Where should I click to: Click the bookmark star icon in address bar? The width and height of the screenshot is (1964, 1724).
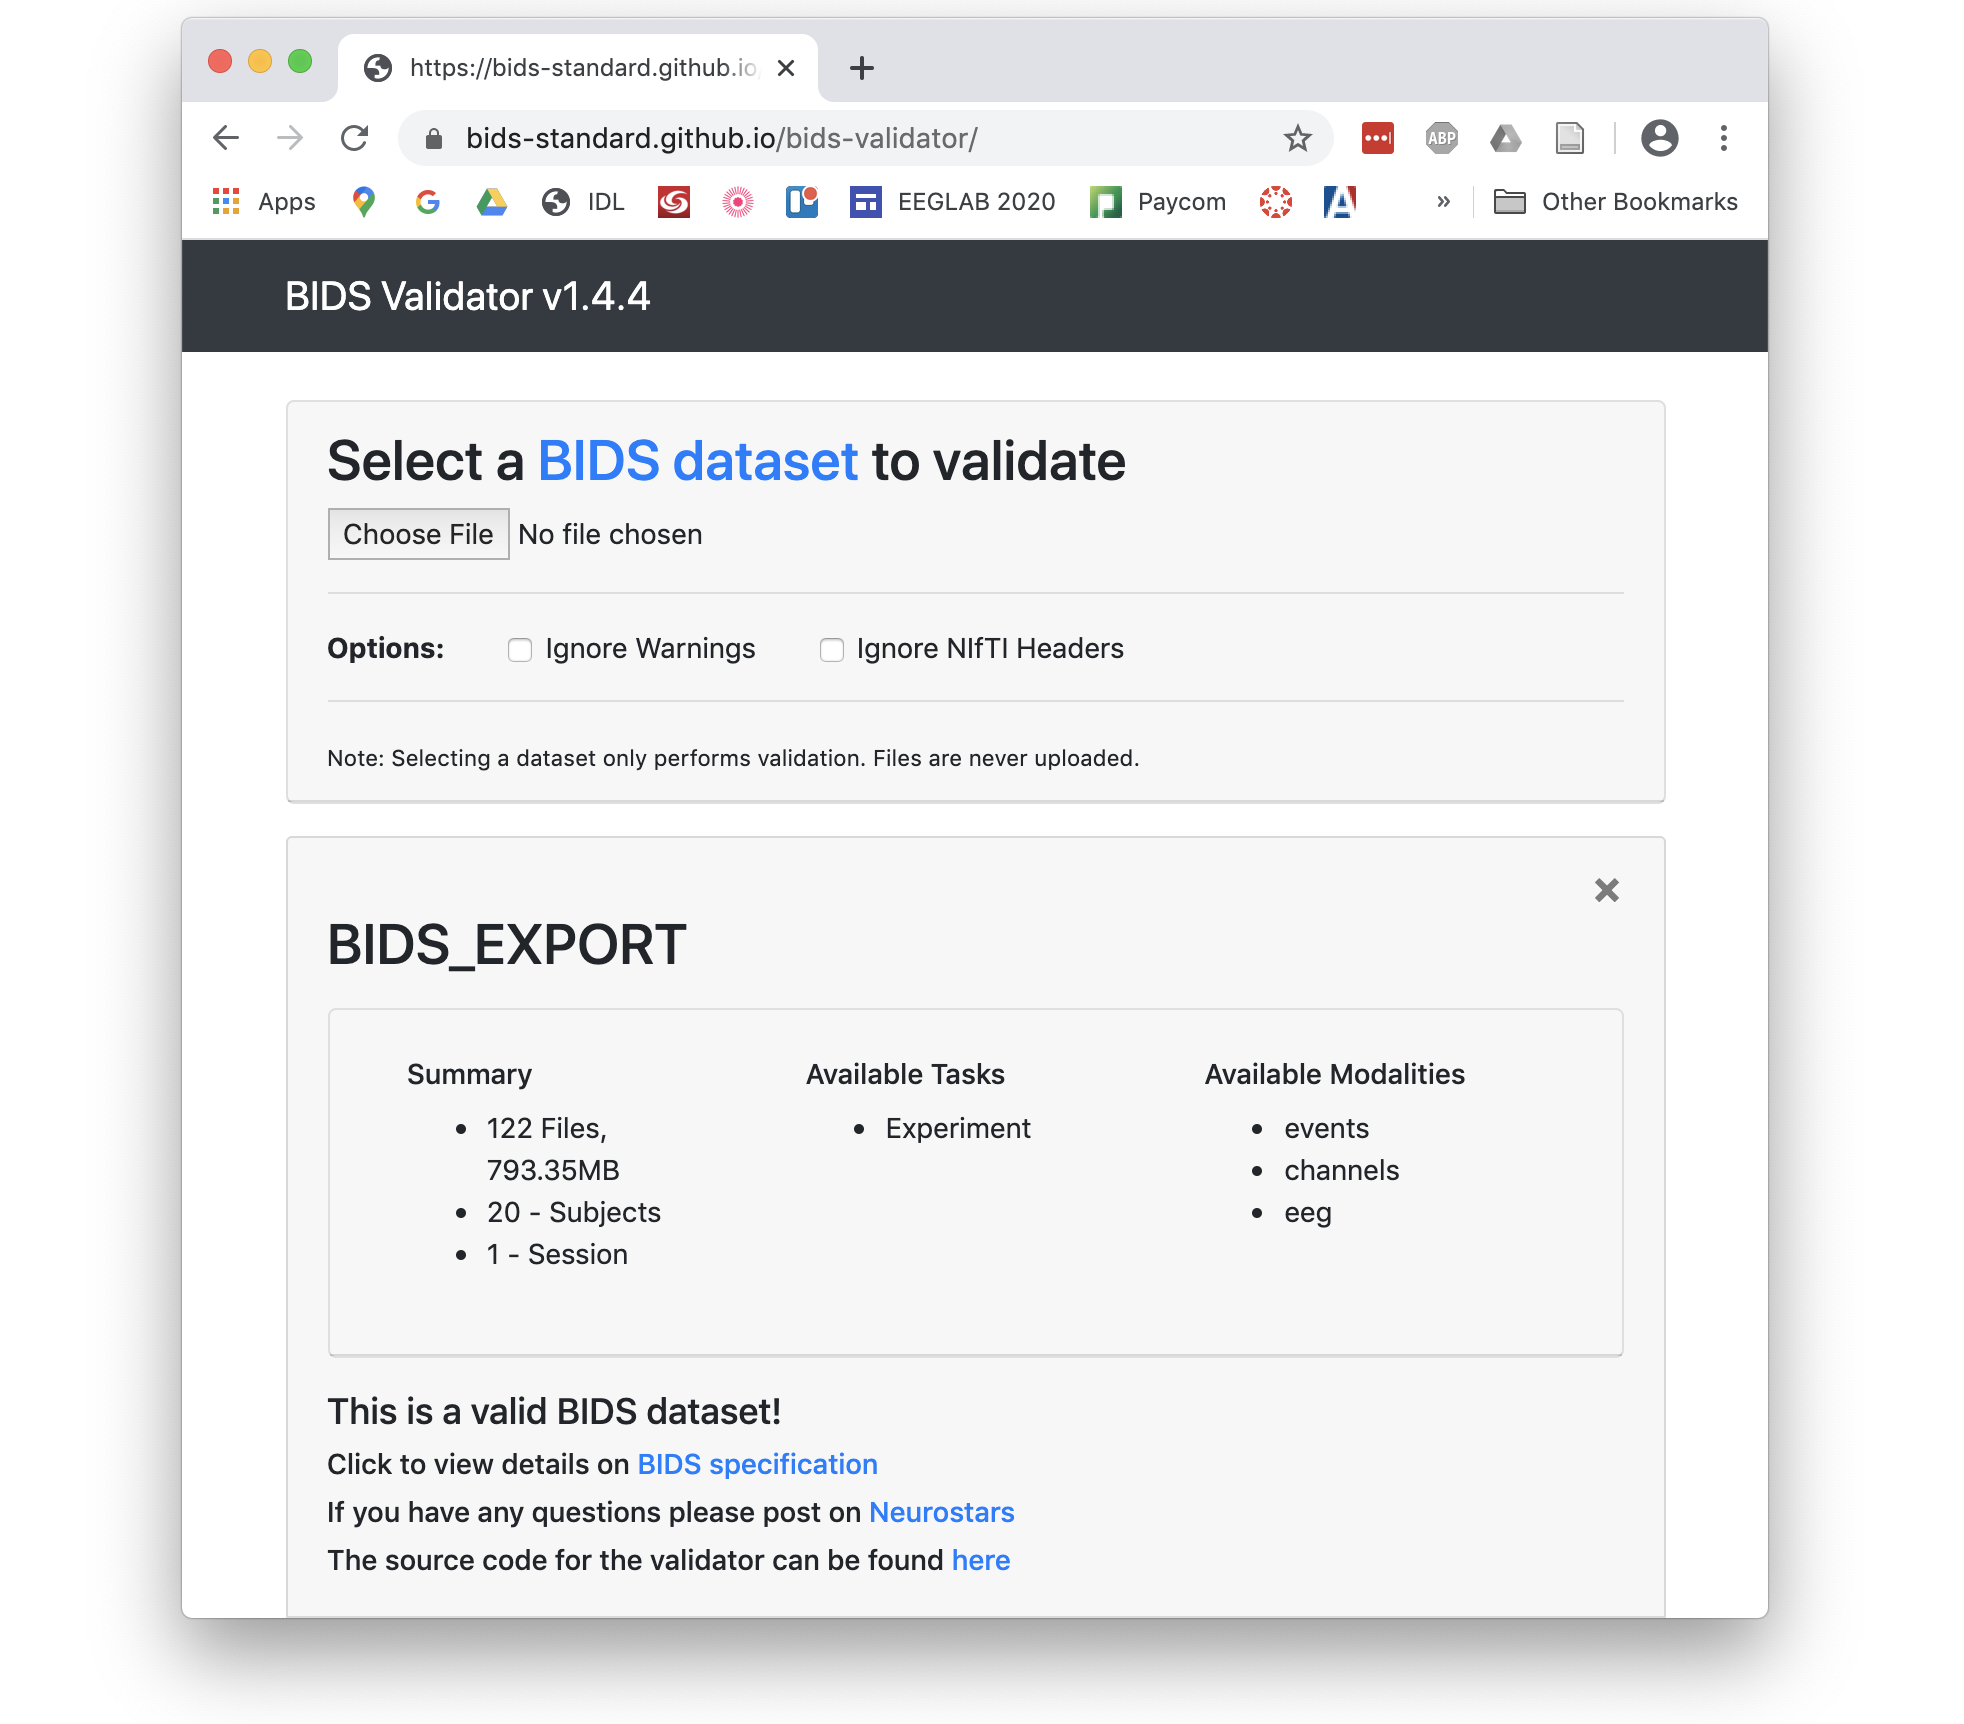[x=1297, y=138]
